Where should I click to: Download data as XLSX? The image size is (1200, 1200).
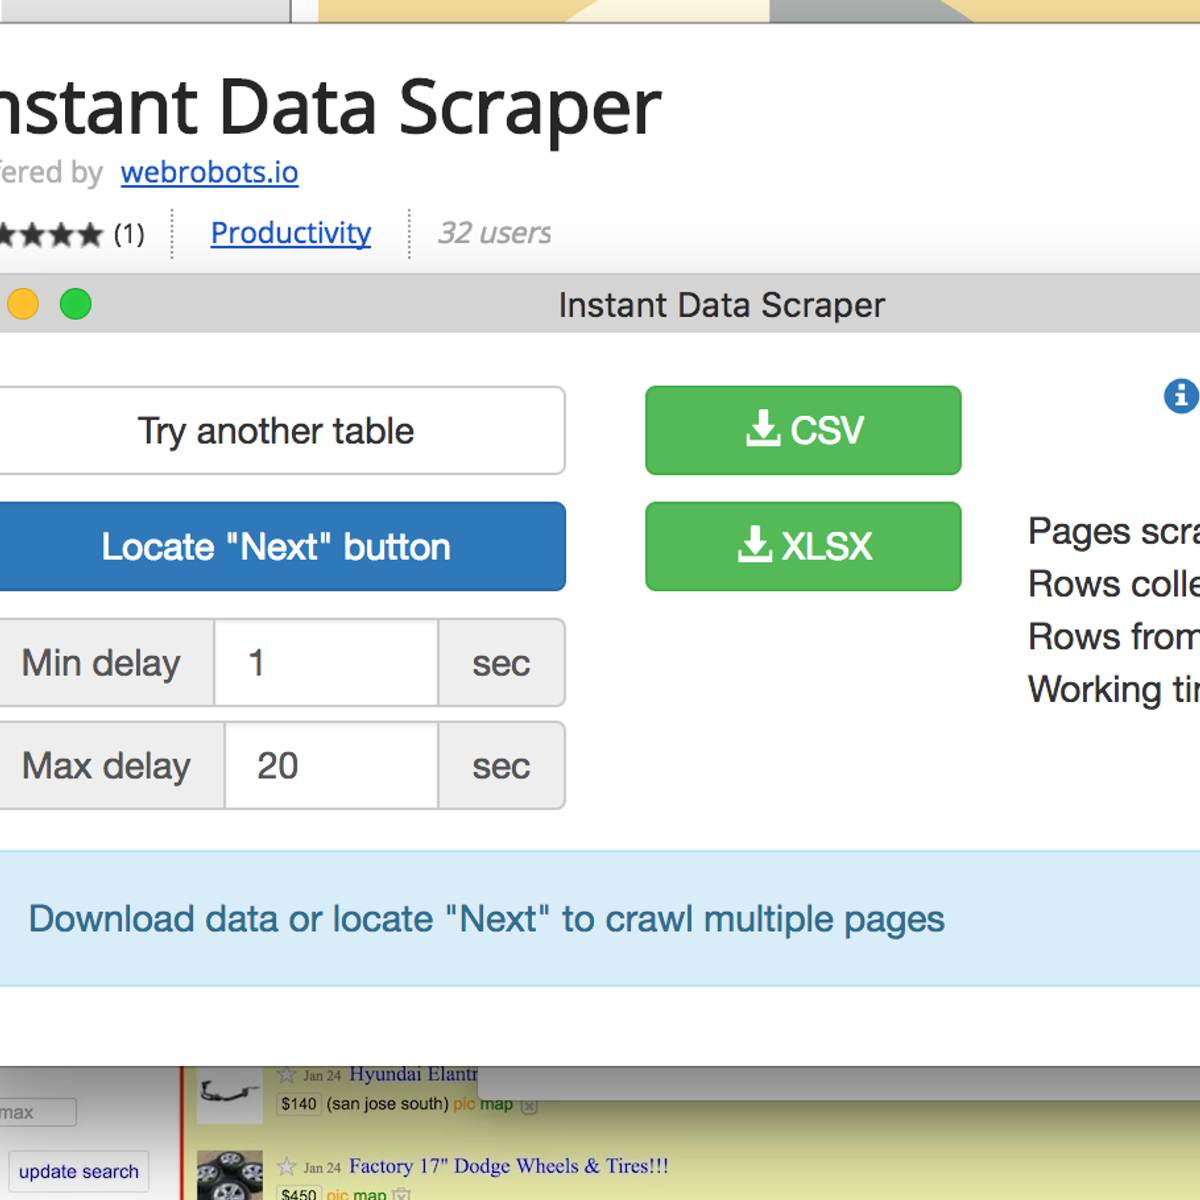pos(803,546)
